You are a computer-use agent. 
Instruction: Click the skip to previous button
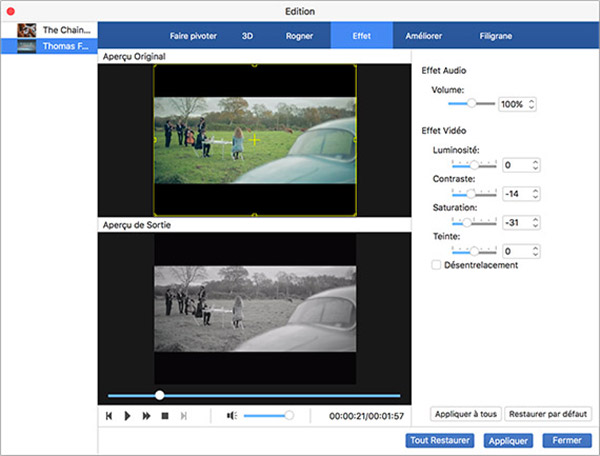tap(108, 415)
